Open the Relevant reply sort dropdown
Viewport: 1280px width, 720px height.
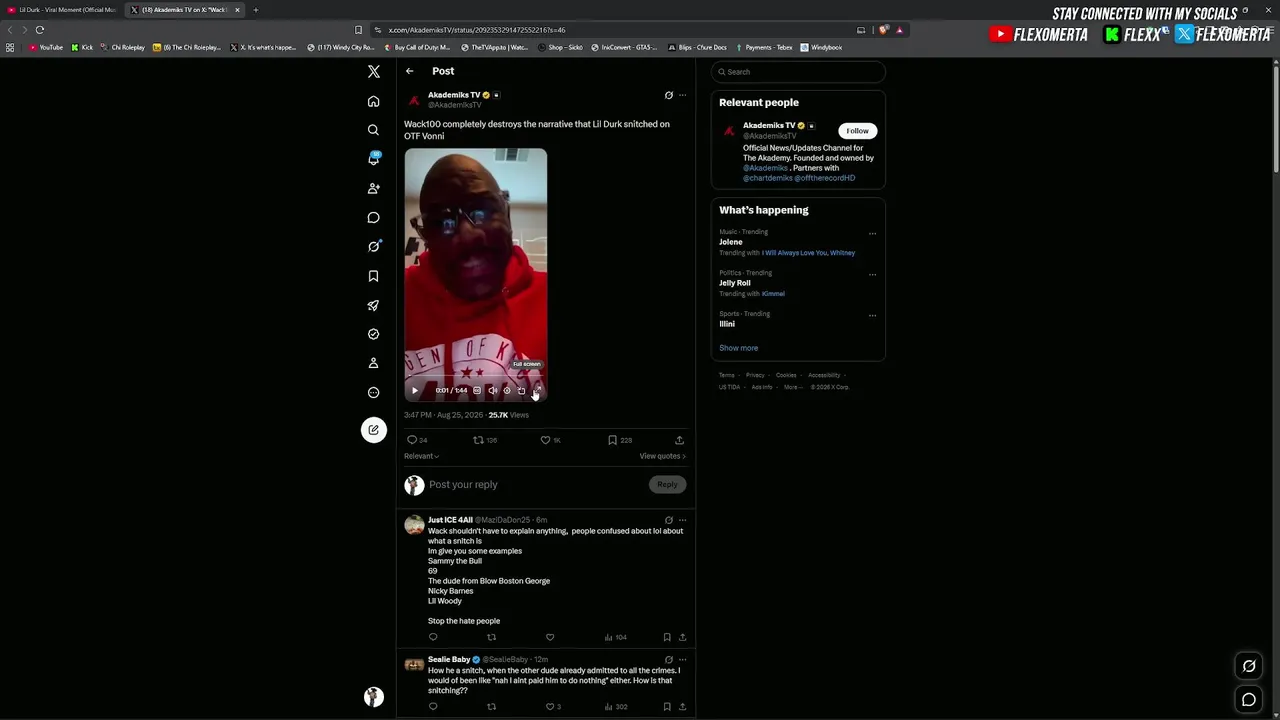point(421,456)
